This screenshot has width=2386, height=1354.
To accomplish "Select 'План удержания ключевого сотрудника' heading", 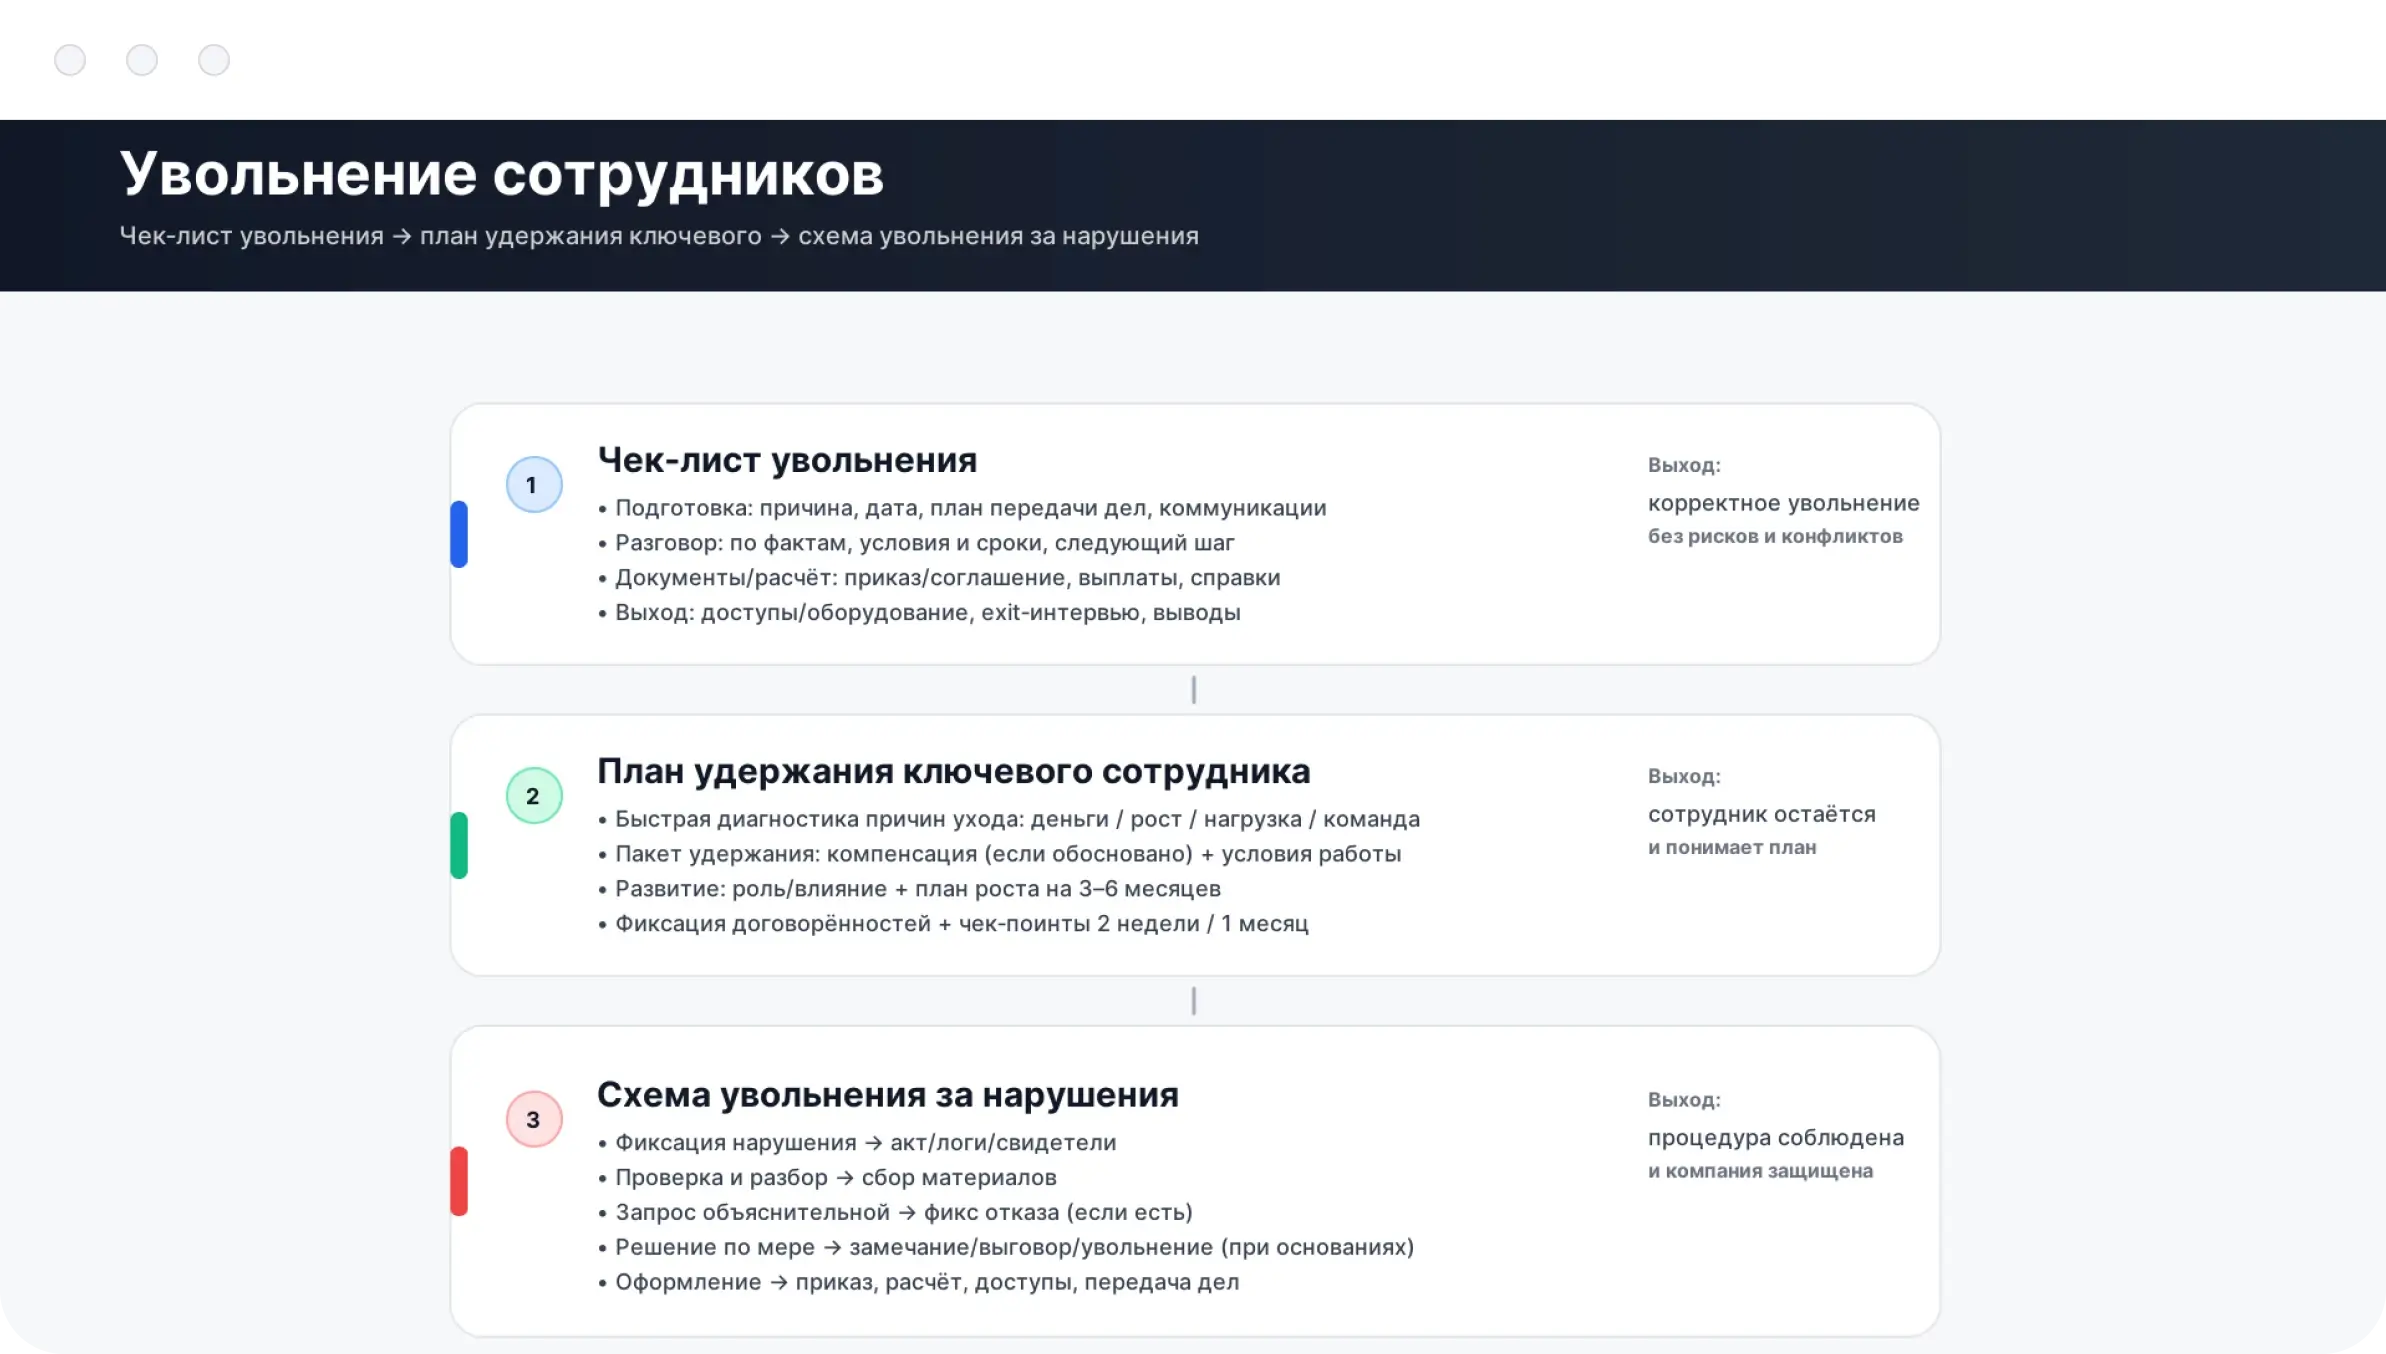I will (x=953, y=771).
